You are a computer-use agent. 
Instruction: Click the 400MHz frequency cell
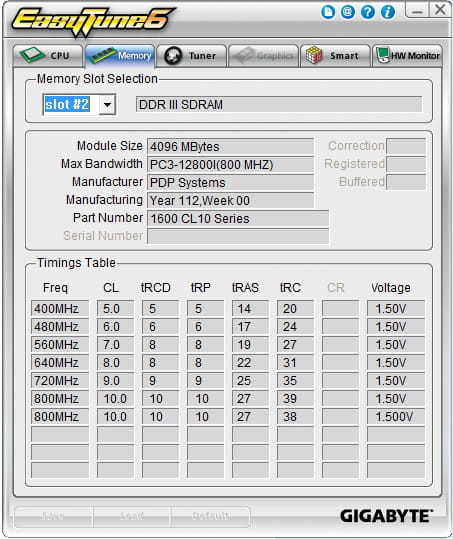coord(60,308)
